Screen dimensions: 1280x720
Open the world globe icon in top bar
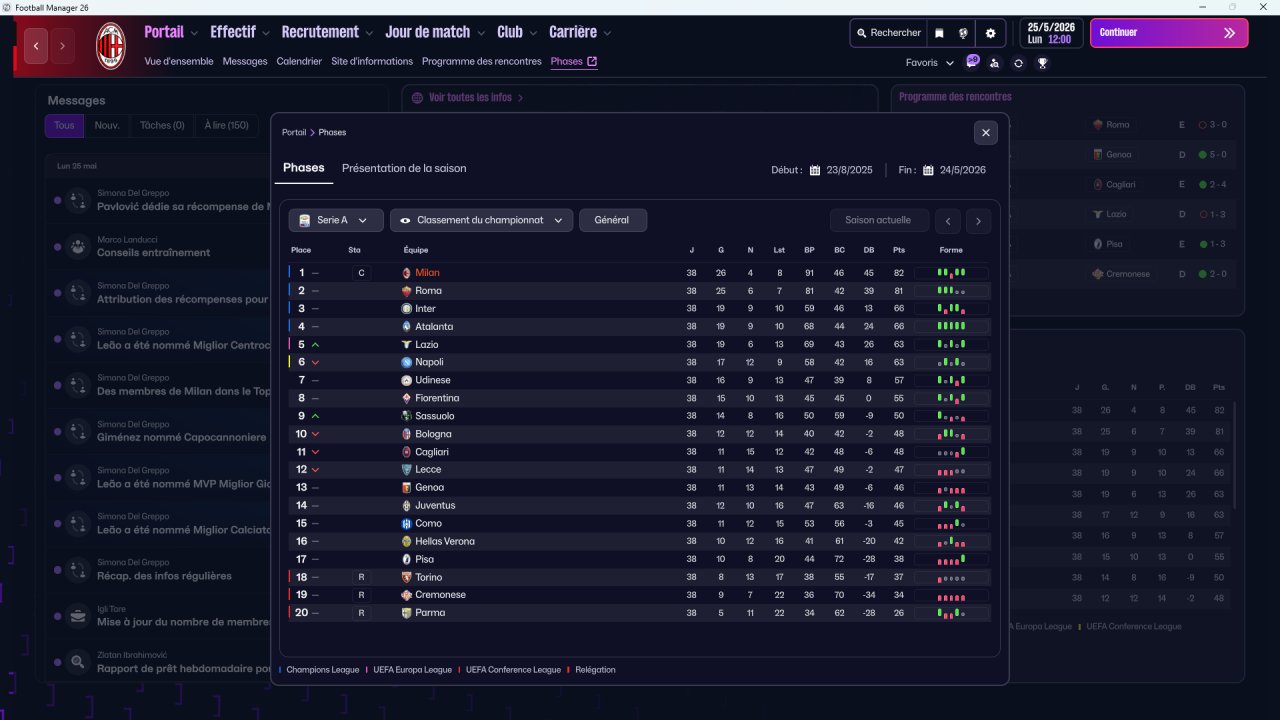point(963,33)
